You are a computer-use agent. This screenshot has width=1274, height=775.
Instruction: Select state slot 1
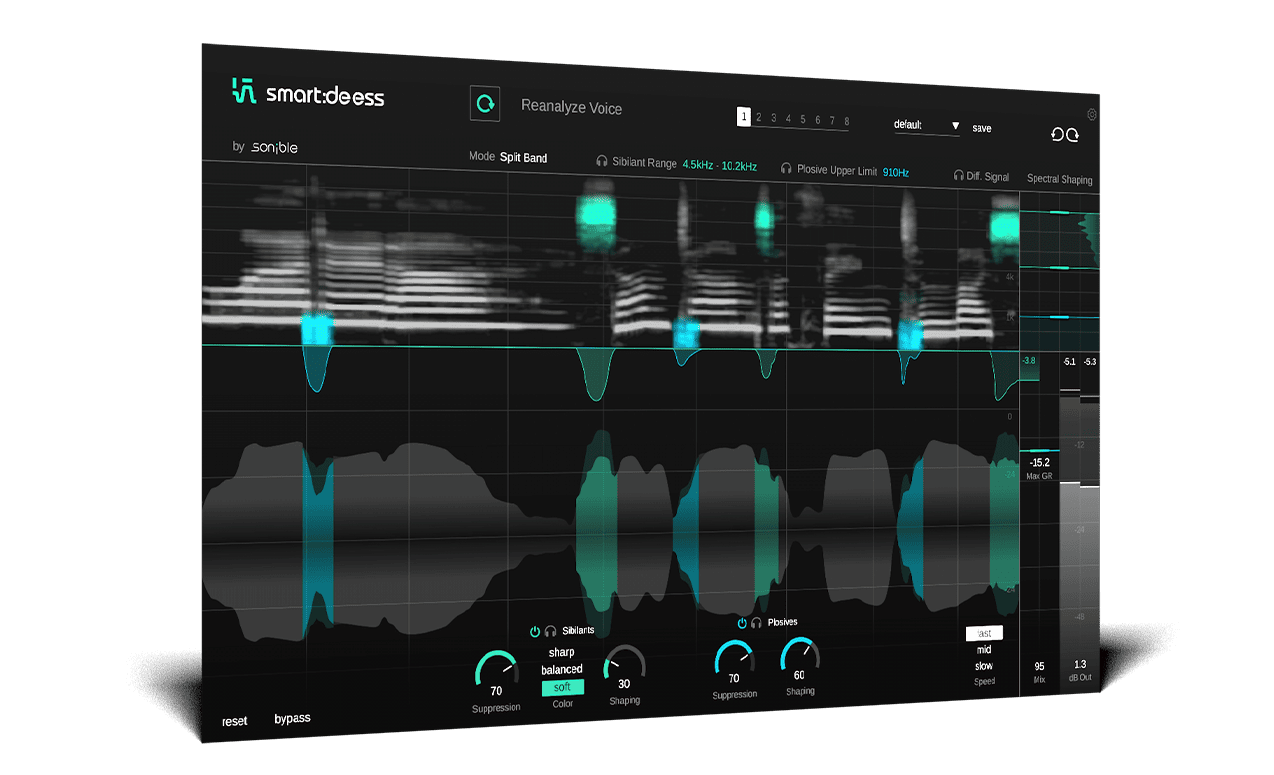(x=744, y=117)
